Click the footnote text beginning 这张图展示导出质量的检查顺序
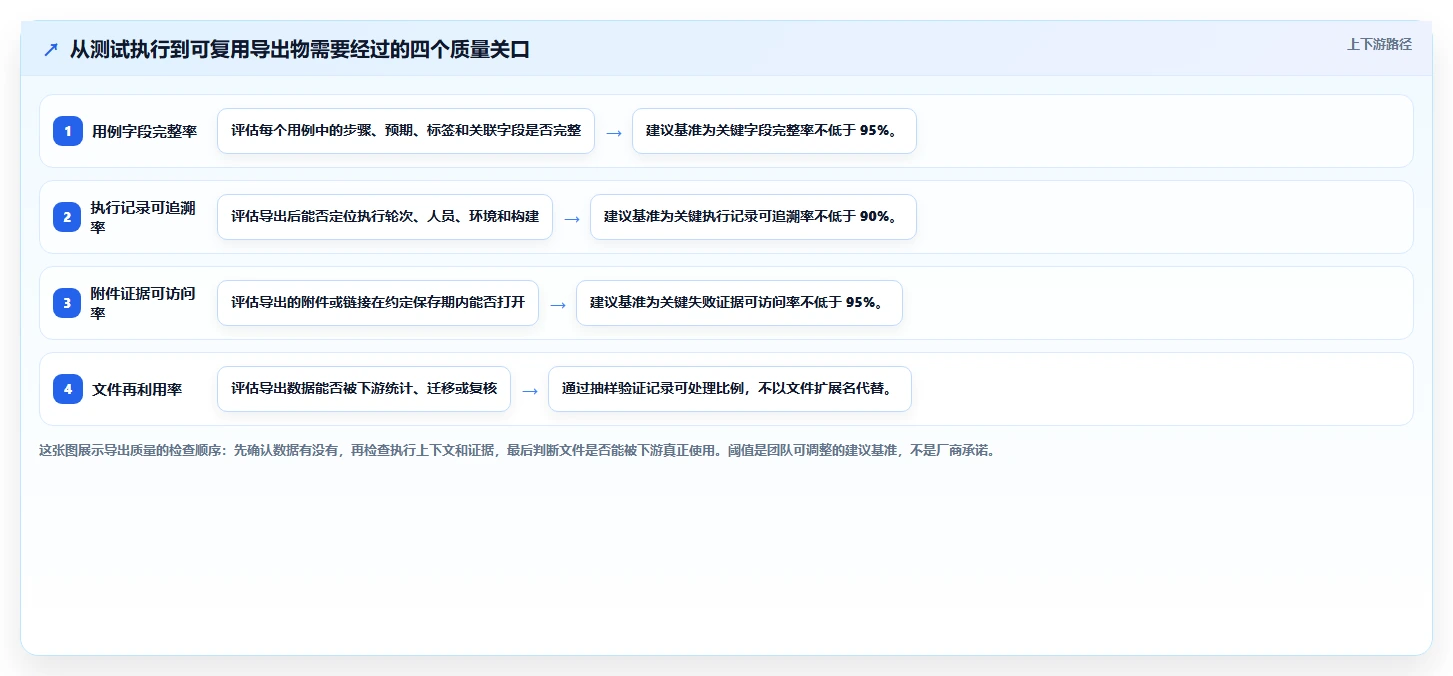The image size is (1453, 676). point(517,450)
